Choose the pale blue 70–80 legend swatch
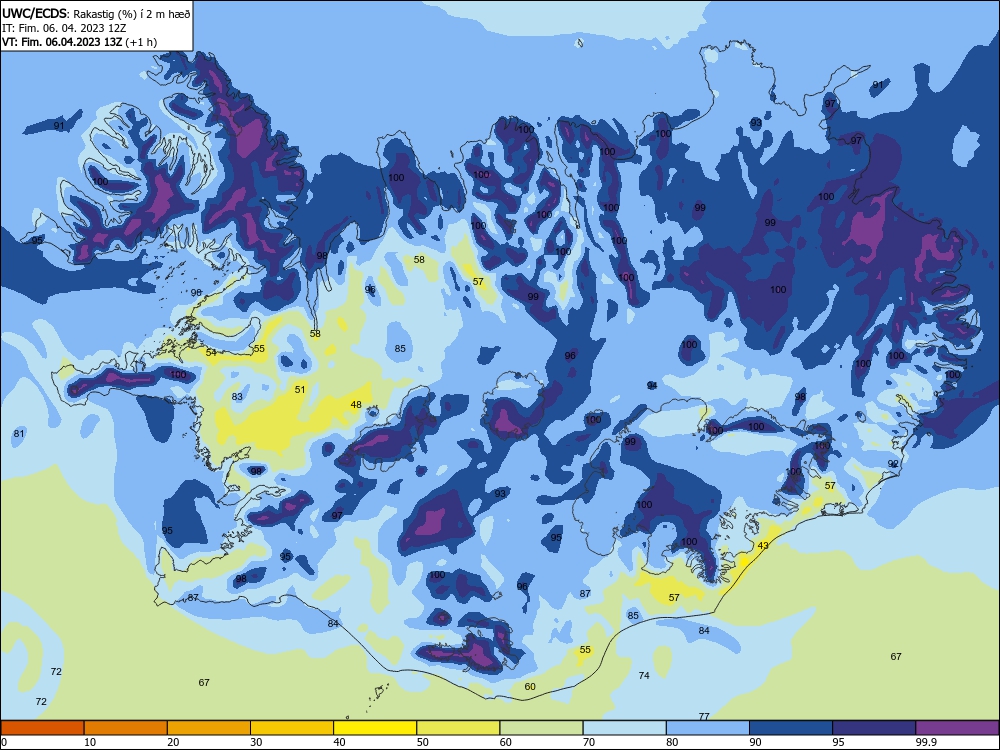Image resolution: width=1000 pixels, height=750 pixels. [624, 728]
